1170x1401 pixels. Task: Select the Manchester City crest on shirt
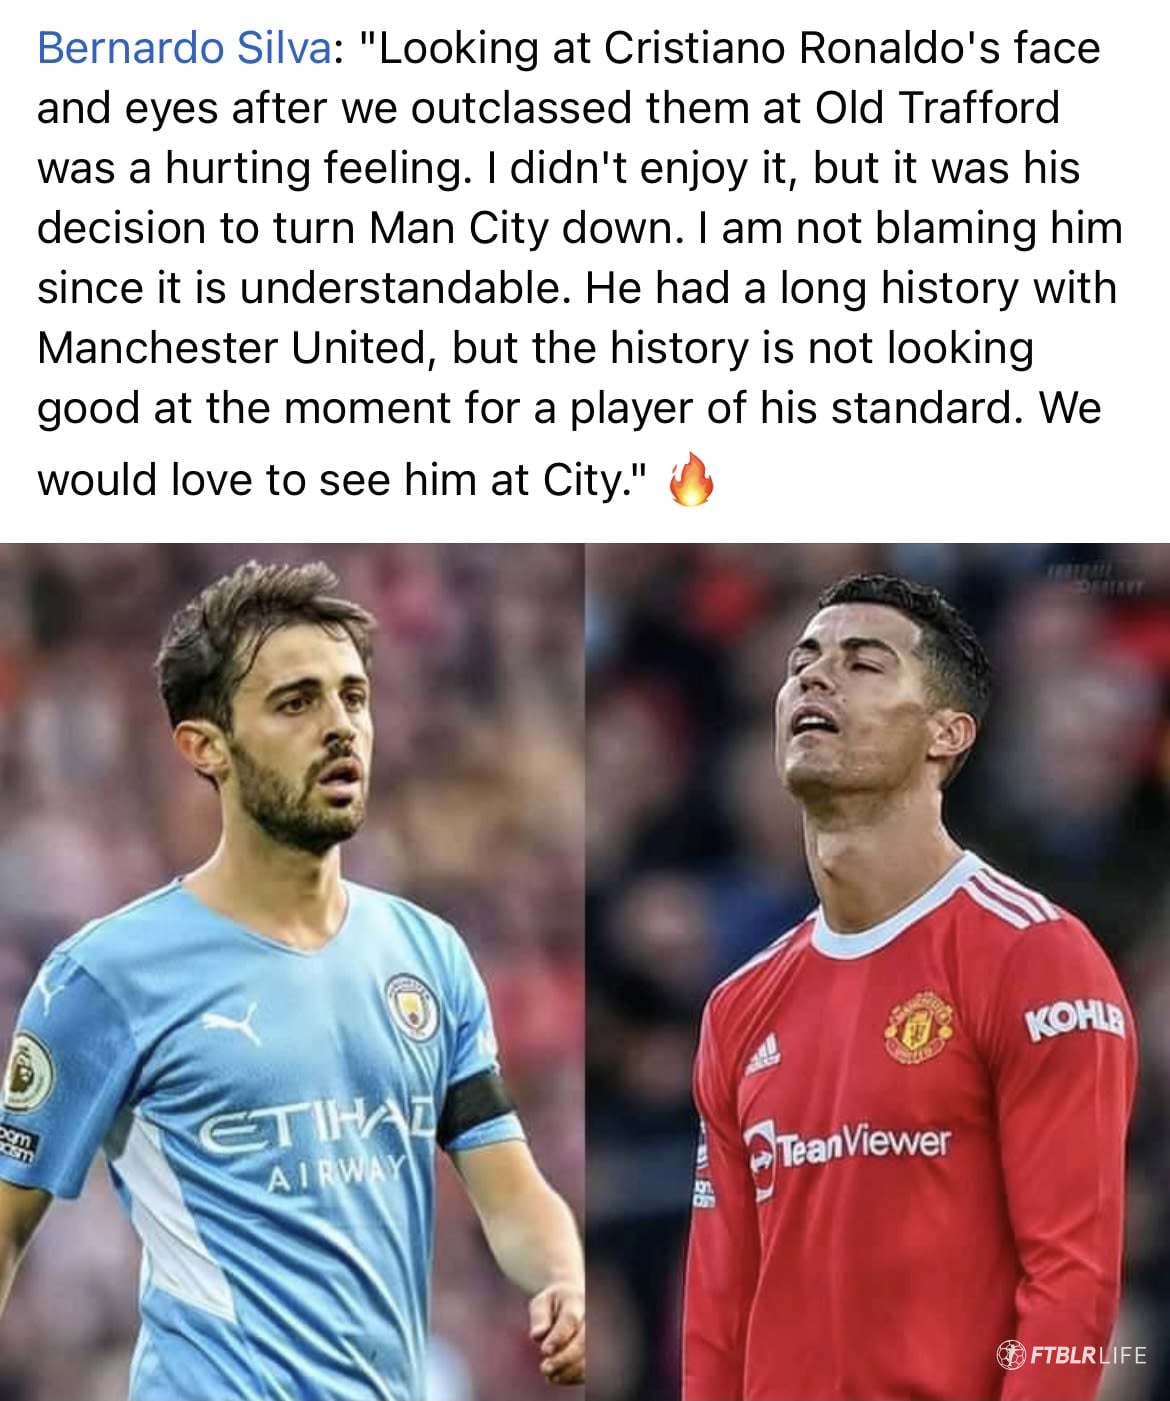click(412, 1004)
